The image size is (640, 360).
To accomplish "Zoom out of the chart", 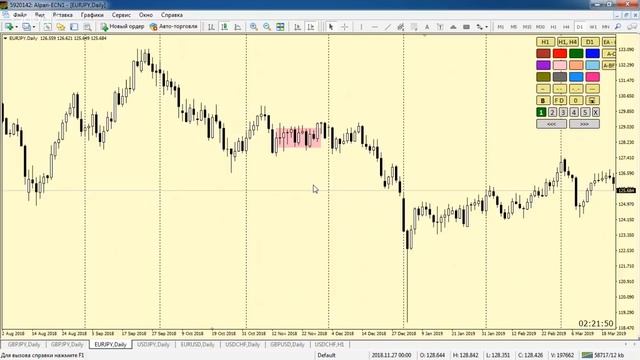I will pos(267,27).
